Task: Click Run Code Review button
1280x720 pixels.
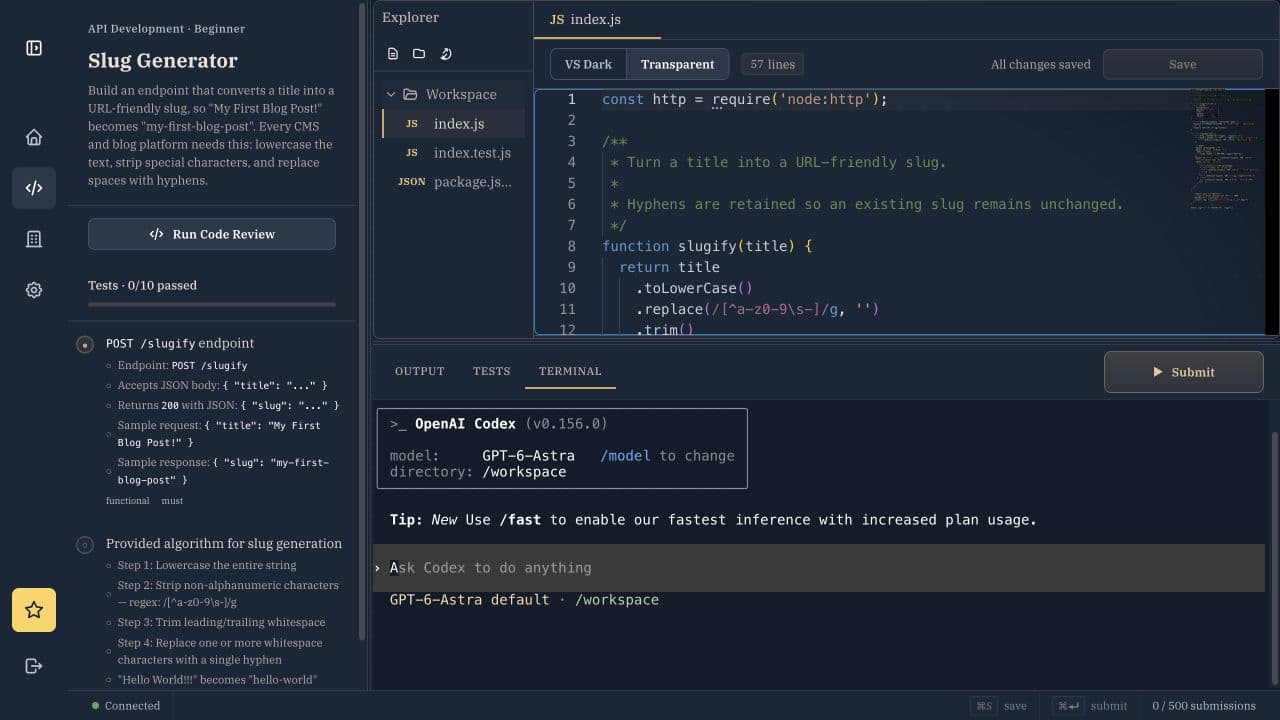Action: pos(212,234)
